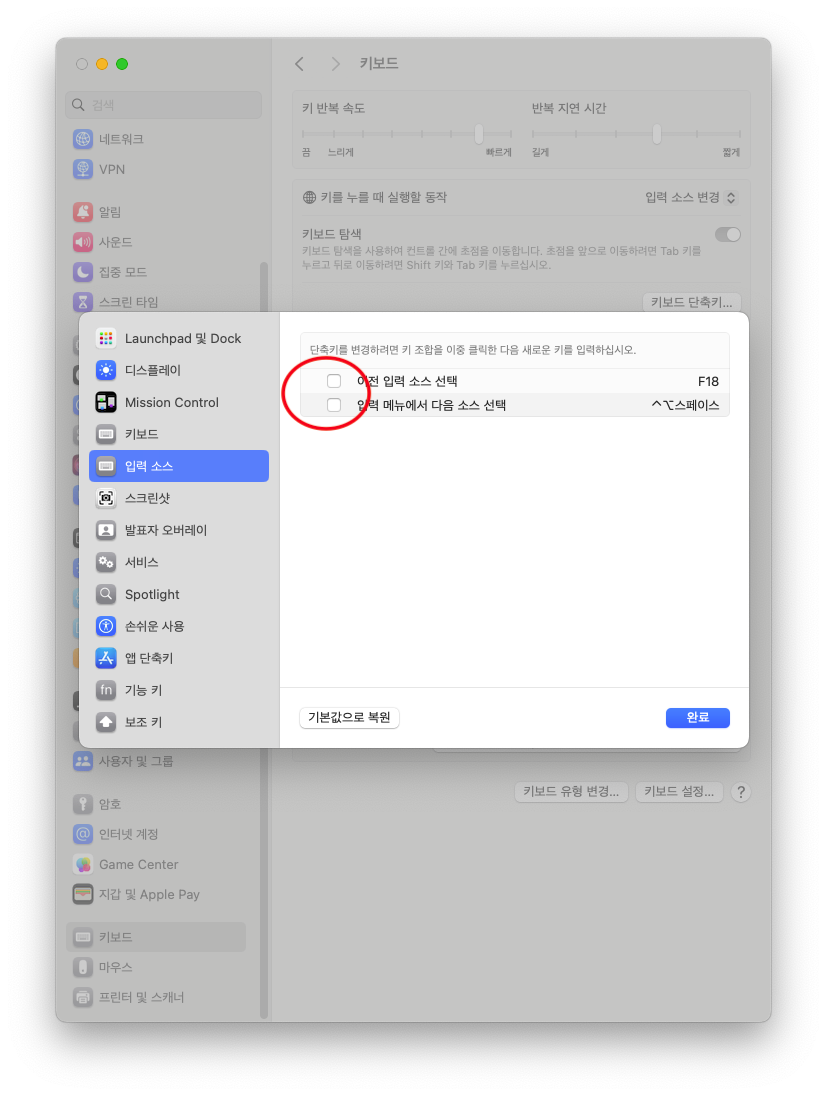The image size is (827, 1096).
Task: Click the 네트워크 icon in the settings sidebar
Action: [83, 139]
